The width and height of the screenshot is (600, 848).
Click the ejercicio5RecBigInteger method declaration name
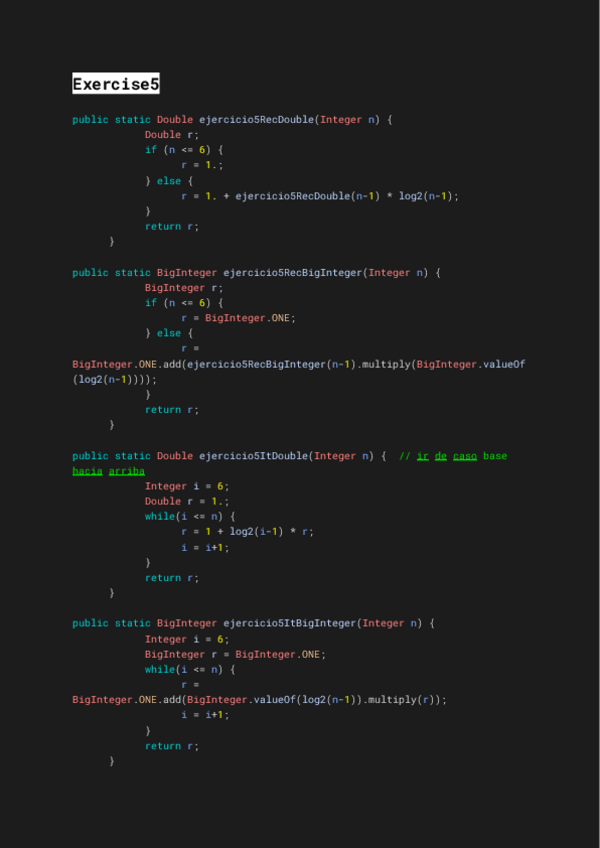(293, 273)
